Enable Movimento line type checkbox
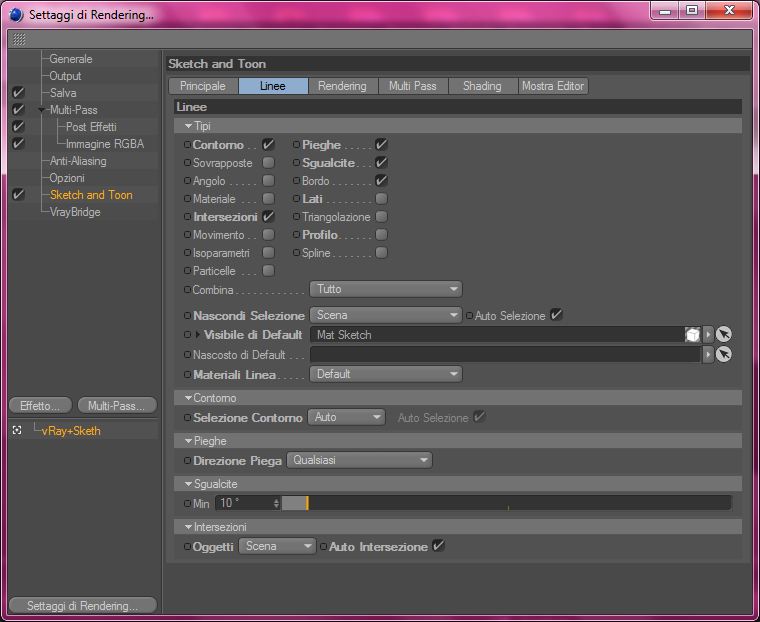This screenshot has height=622, width=760. pos(268,234)
